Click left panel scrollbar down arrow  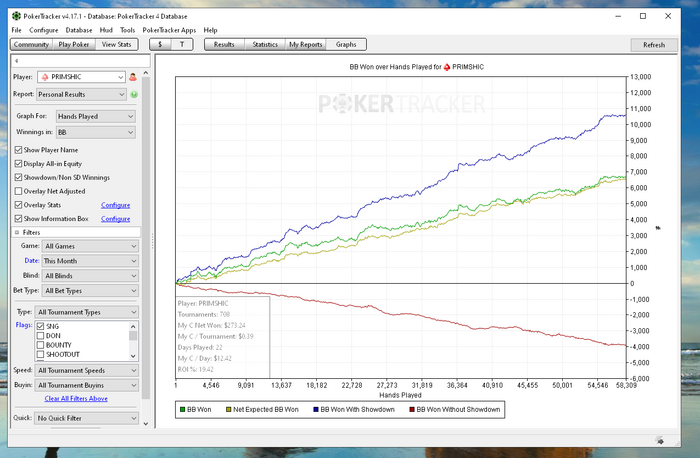point(146,424)
